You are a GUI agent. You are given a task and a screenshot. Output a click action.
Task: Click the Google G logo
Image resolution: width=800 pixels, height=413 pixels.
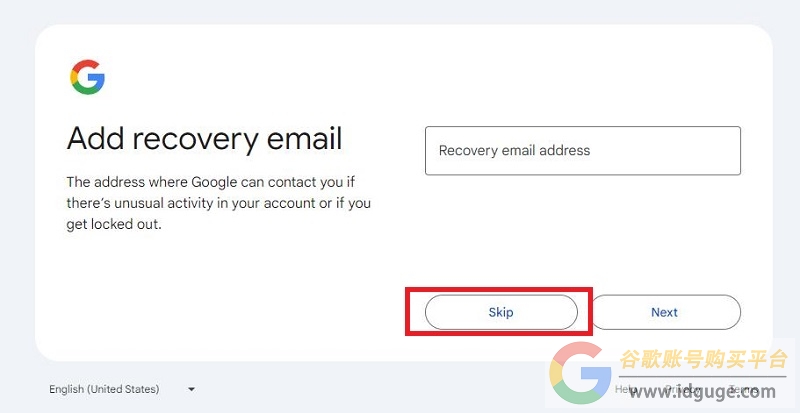click(87, 77)
